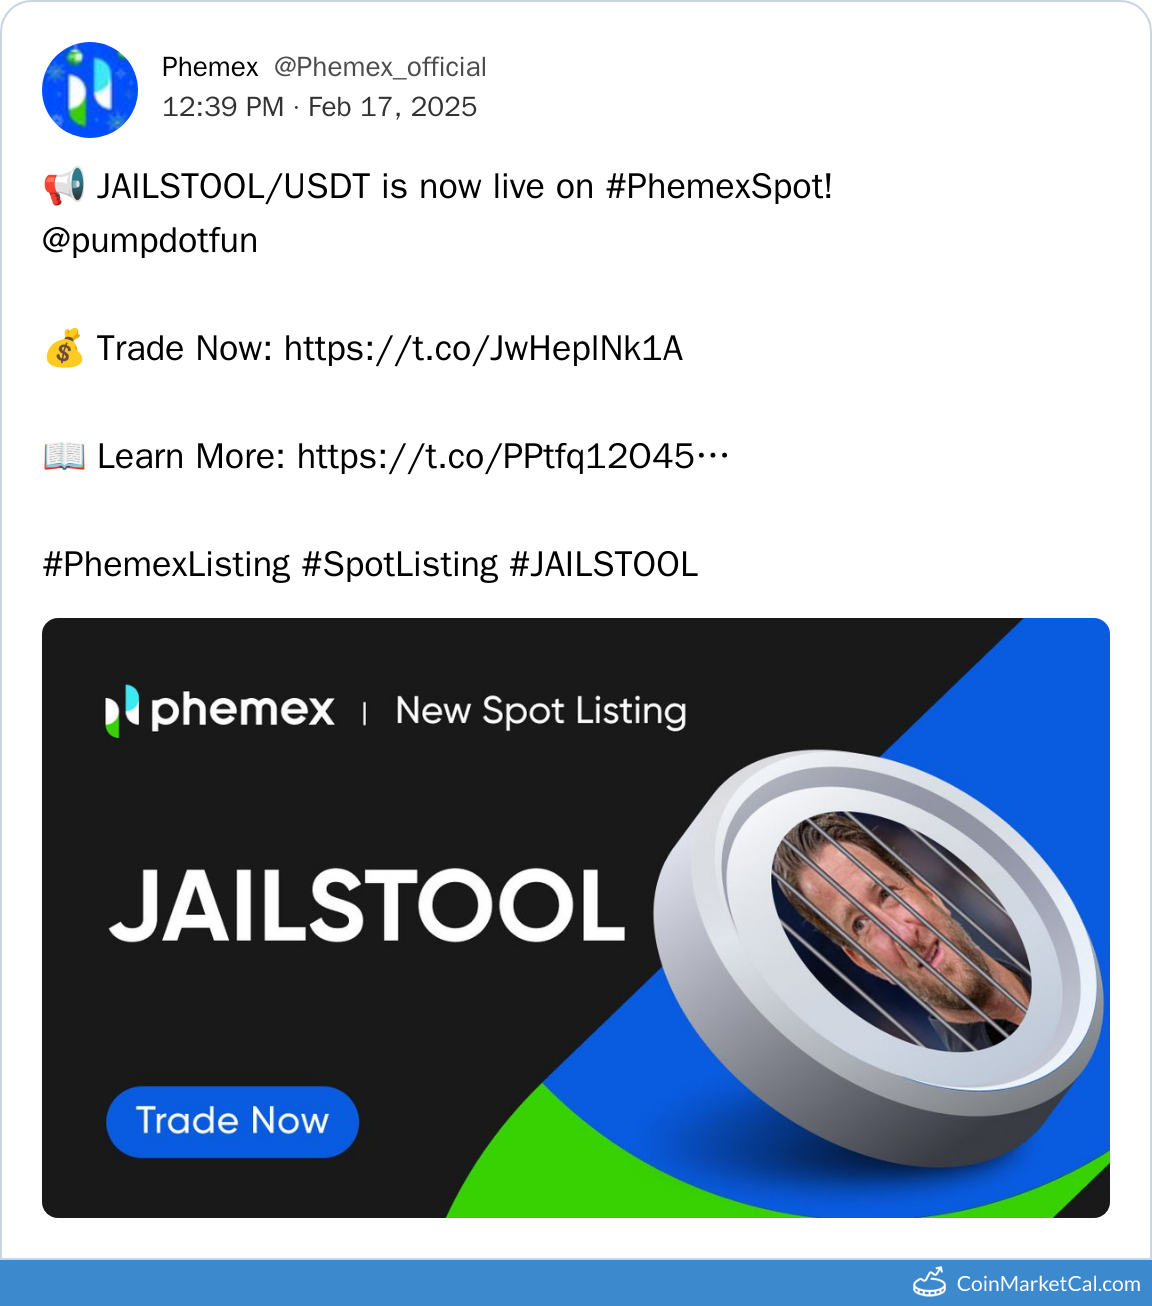
Task: Click the Trade Now blue button
Action: pyautogui.click(x=232, y=1121)
